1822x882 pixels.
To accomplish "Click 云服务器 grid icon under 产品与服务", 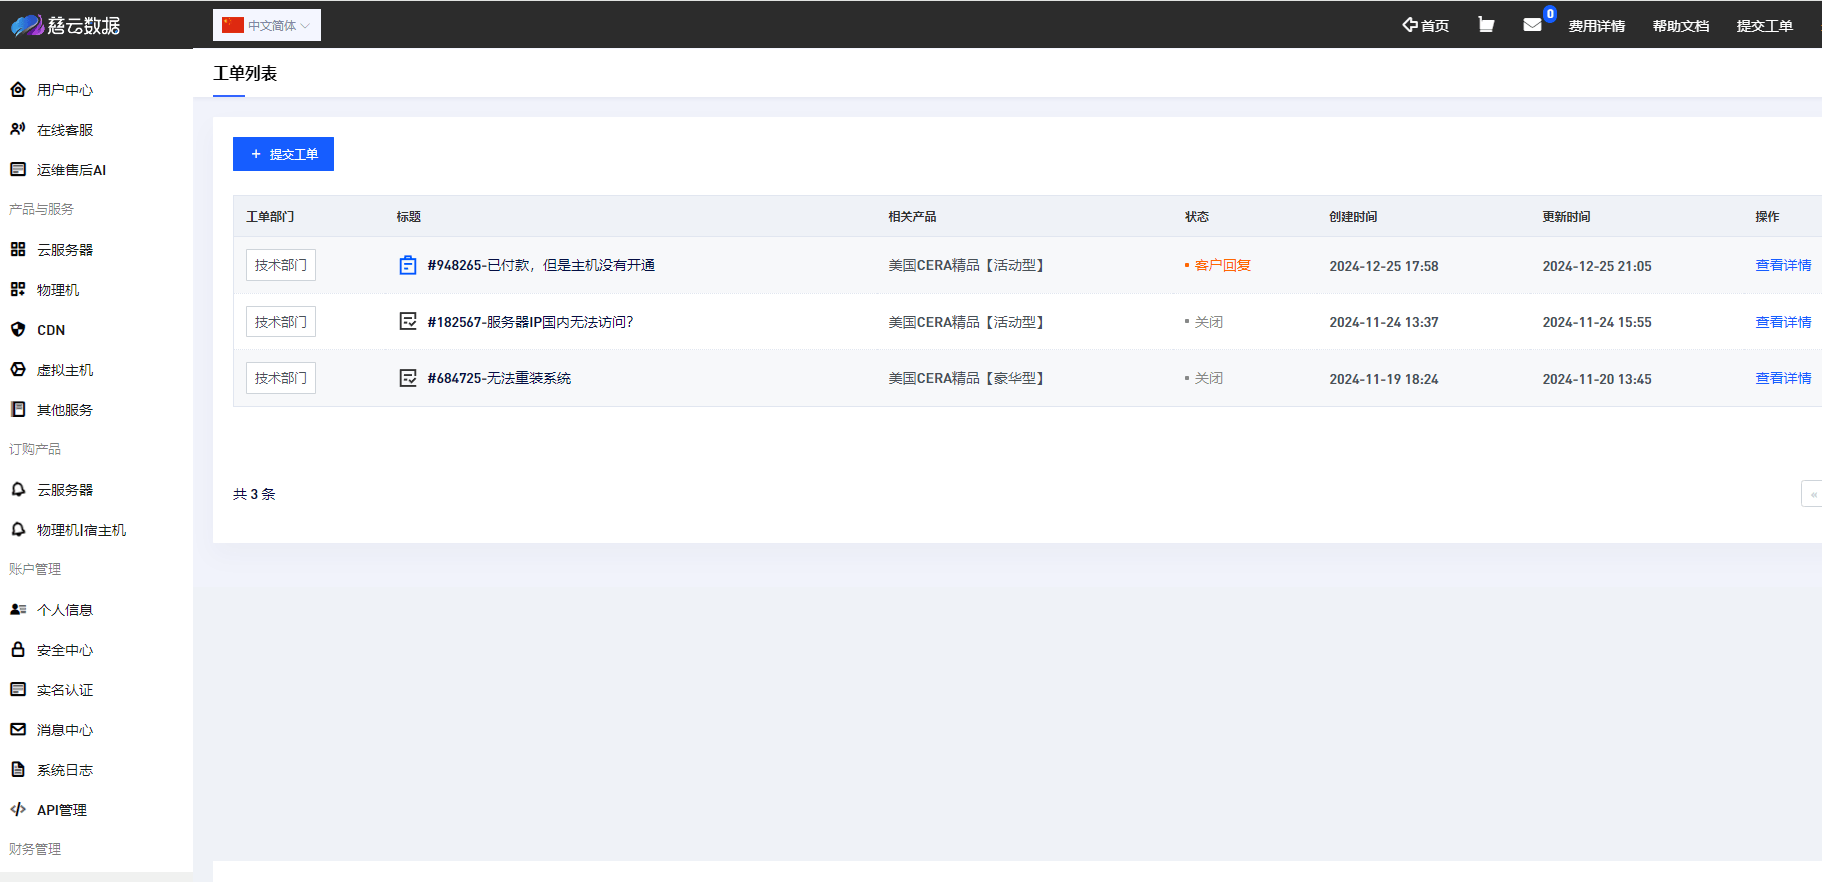I will tap(18, 249).
